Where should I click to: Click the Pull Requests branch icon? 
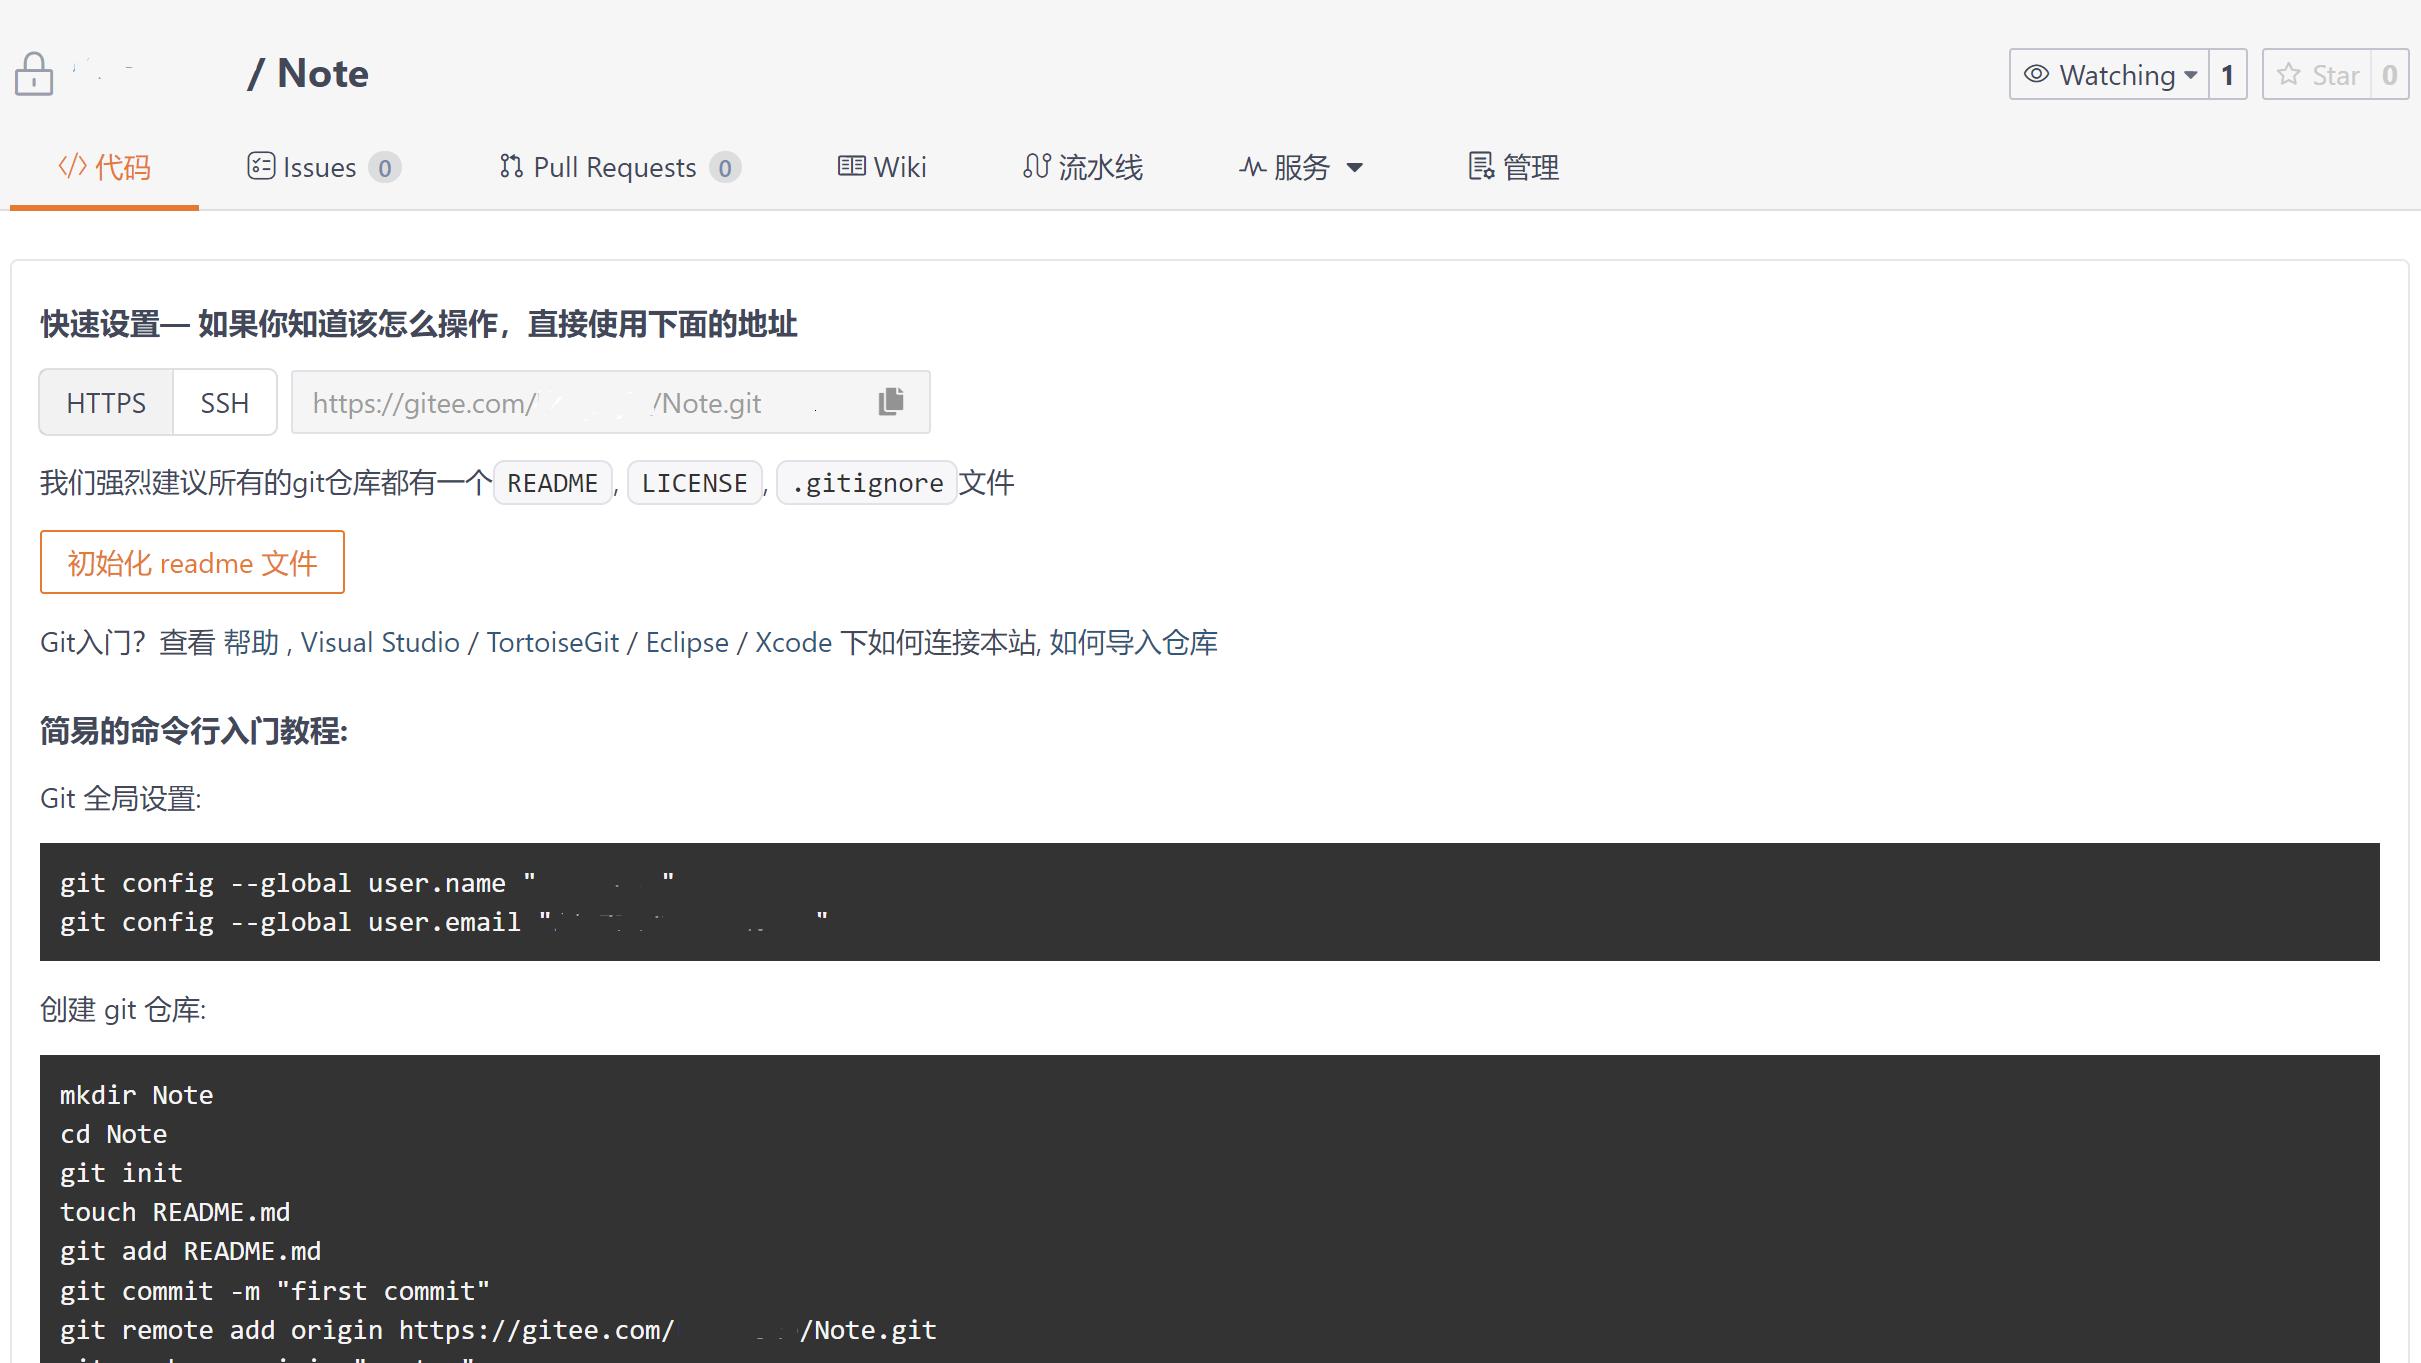(x=511, y=166)
